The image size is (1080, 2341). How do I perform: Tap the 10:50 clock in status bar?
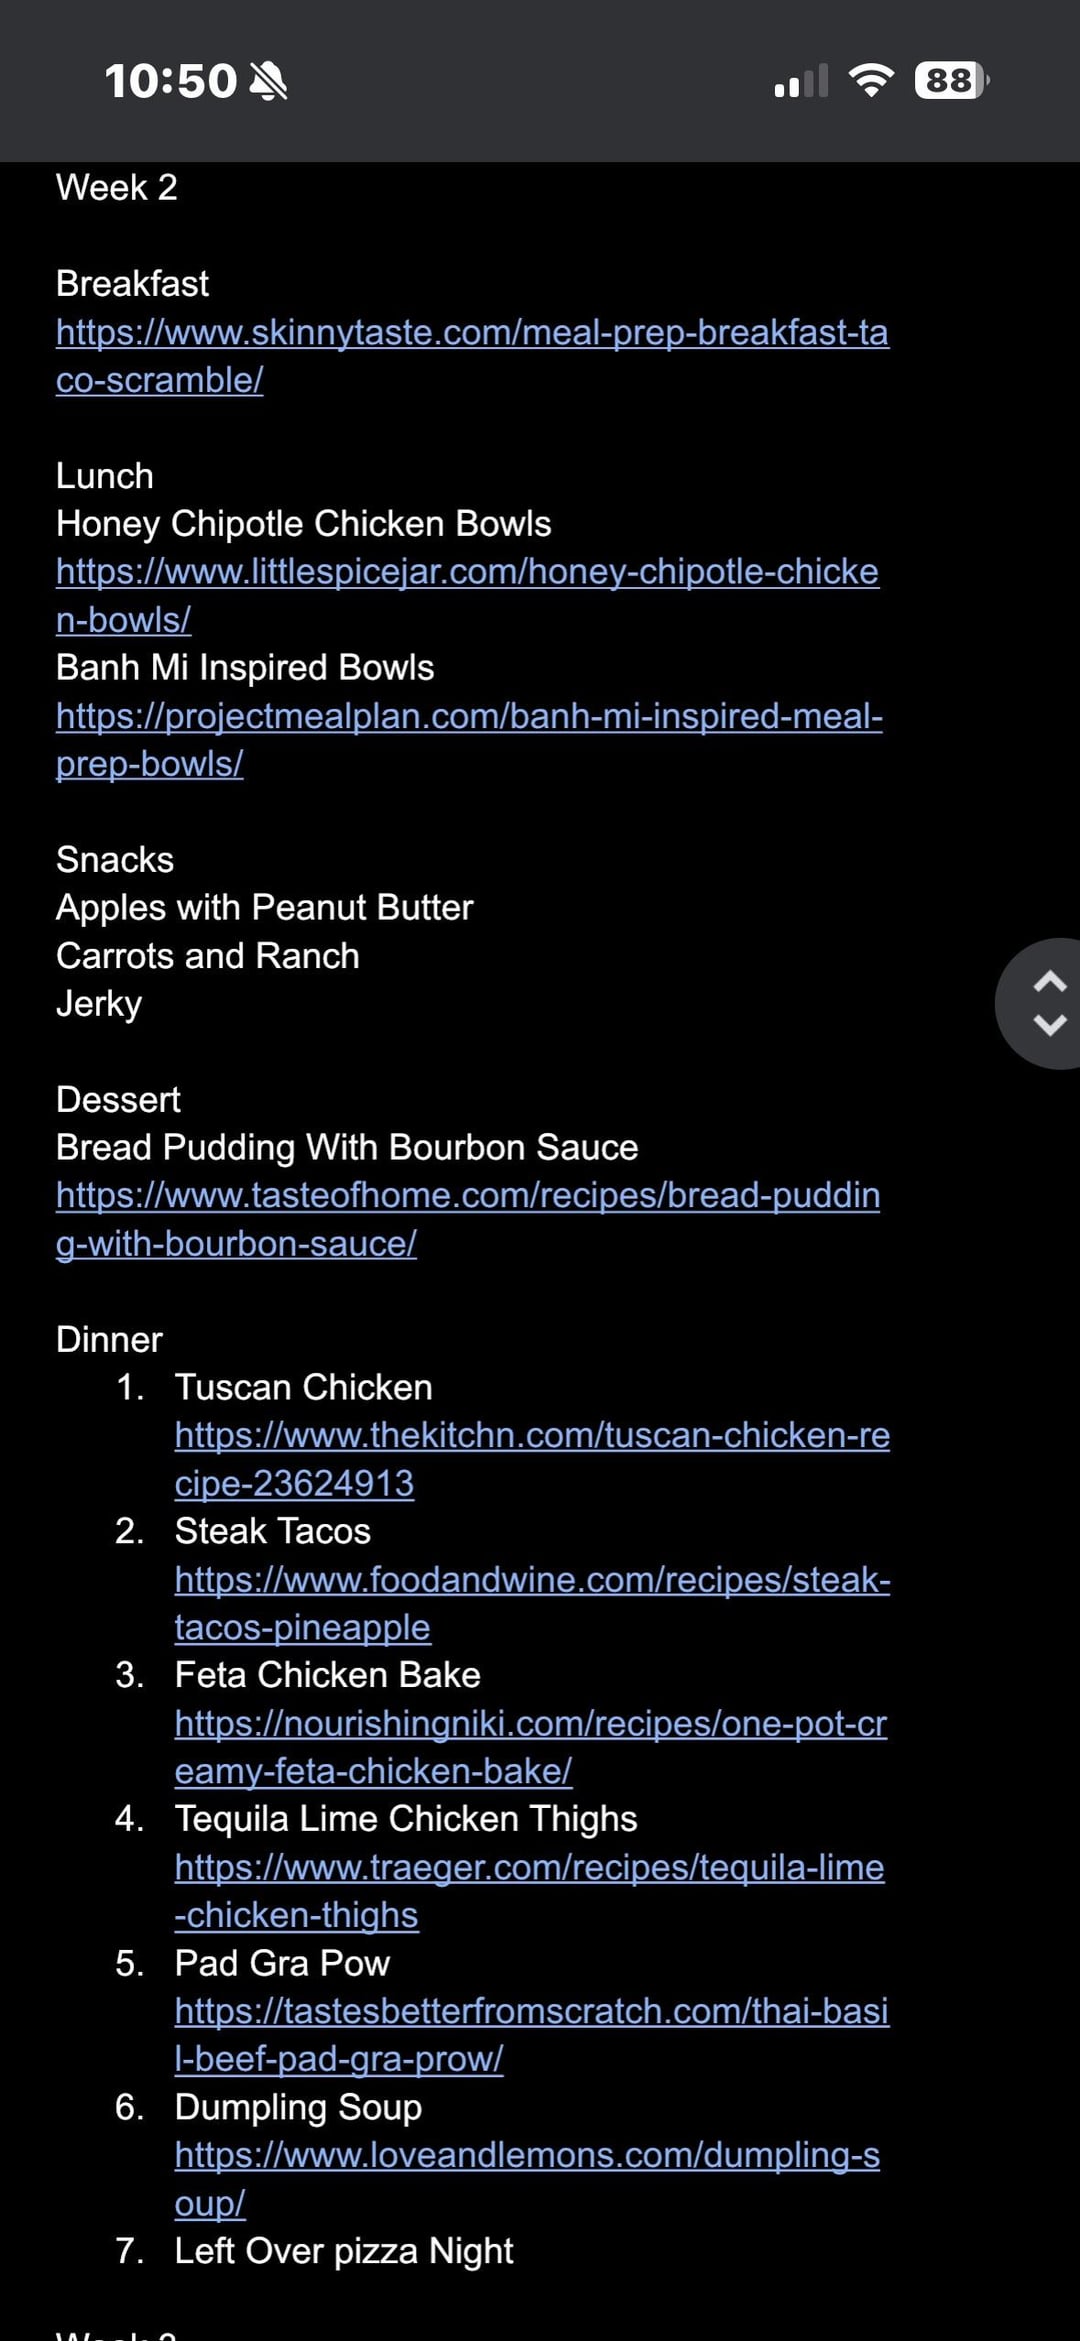170,81
